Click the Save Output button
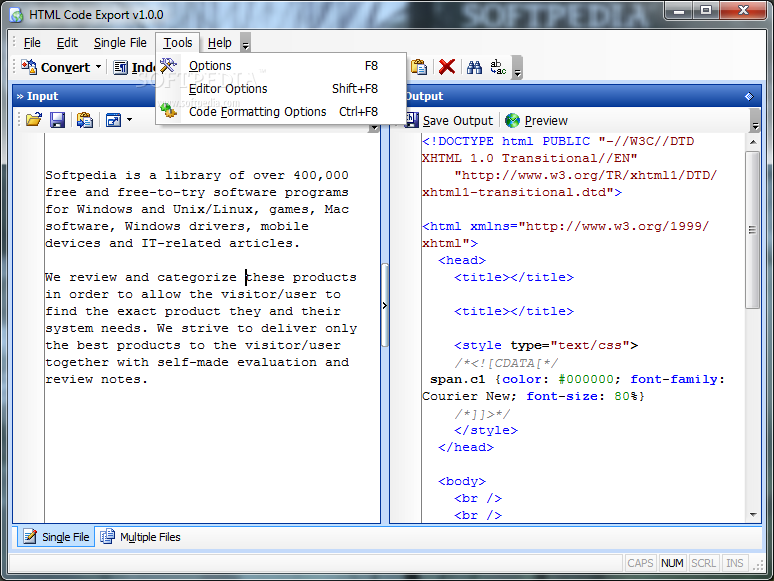The height and width of the screenshot is (581, 774). pos(449,120)
